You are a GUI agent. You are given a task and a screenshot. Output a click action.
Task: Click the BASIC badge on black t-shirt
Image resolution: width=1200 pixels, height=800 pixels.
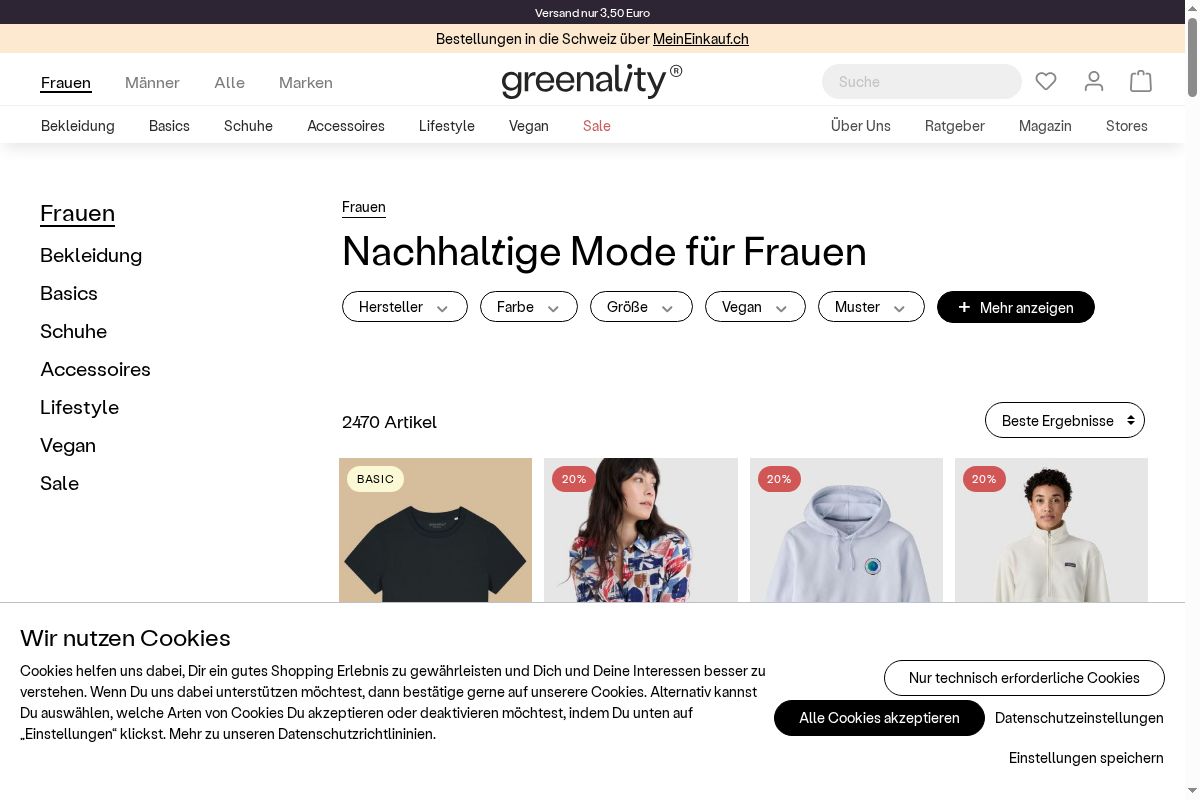tap(375, 479)
